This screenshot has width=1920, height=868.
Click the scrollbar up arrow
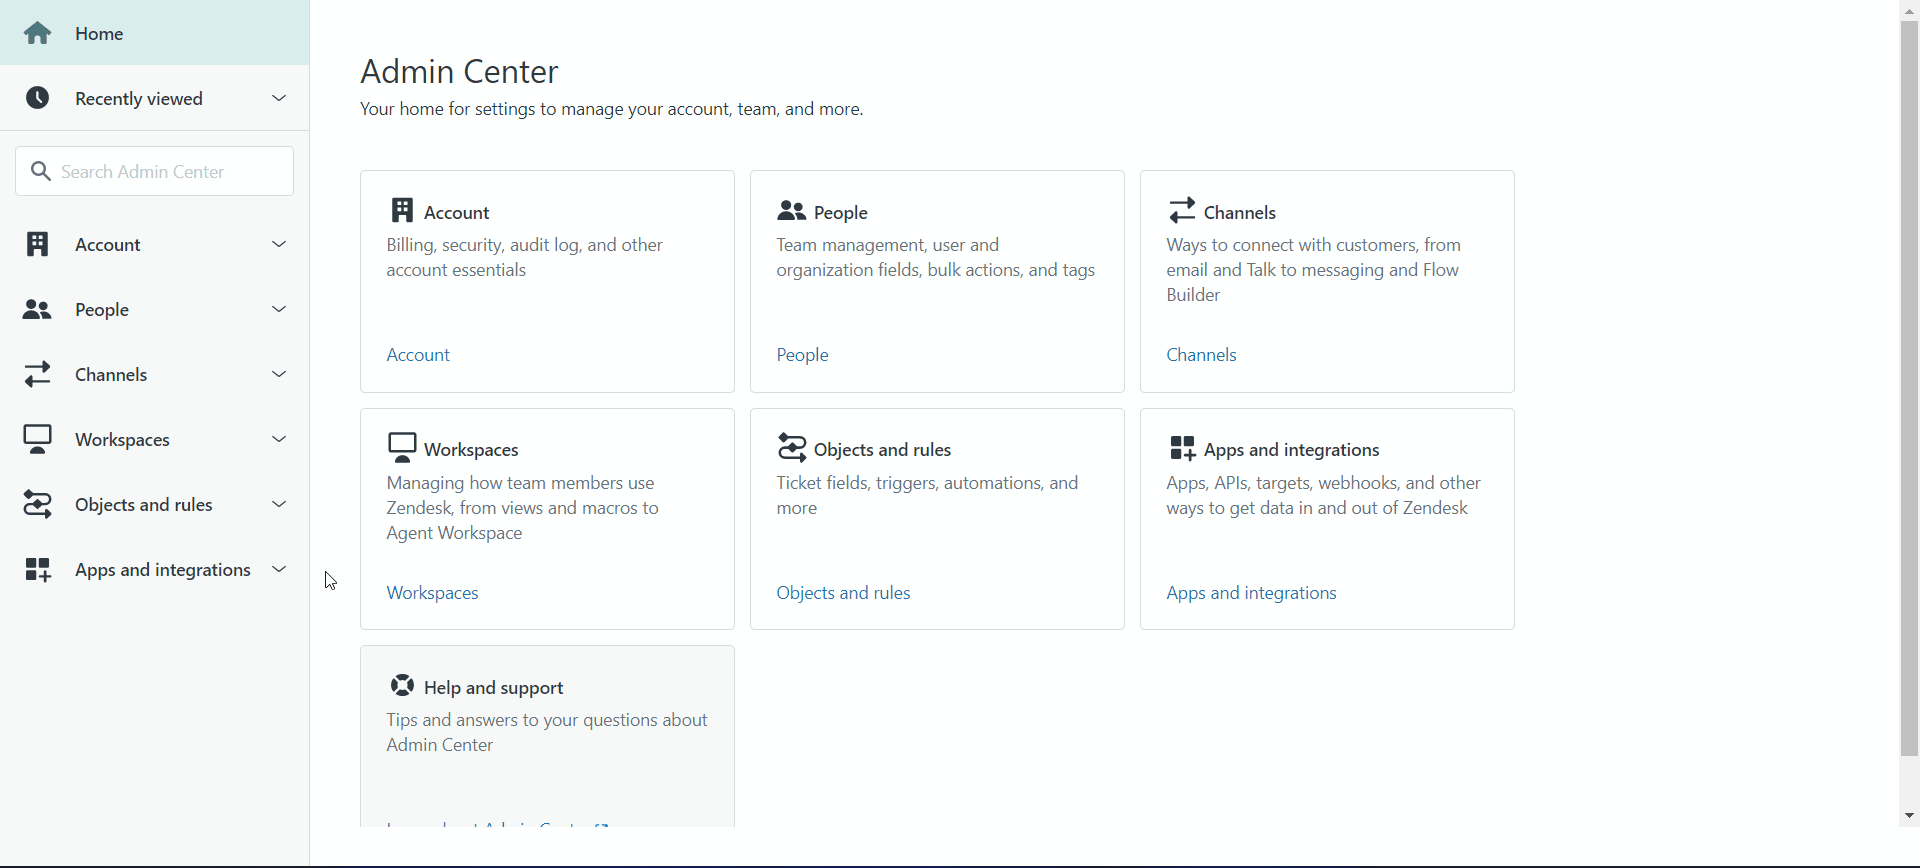click(x=1910, y=10)
